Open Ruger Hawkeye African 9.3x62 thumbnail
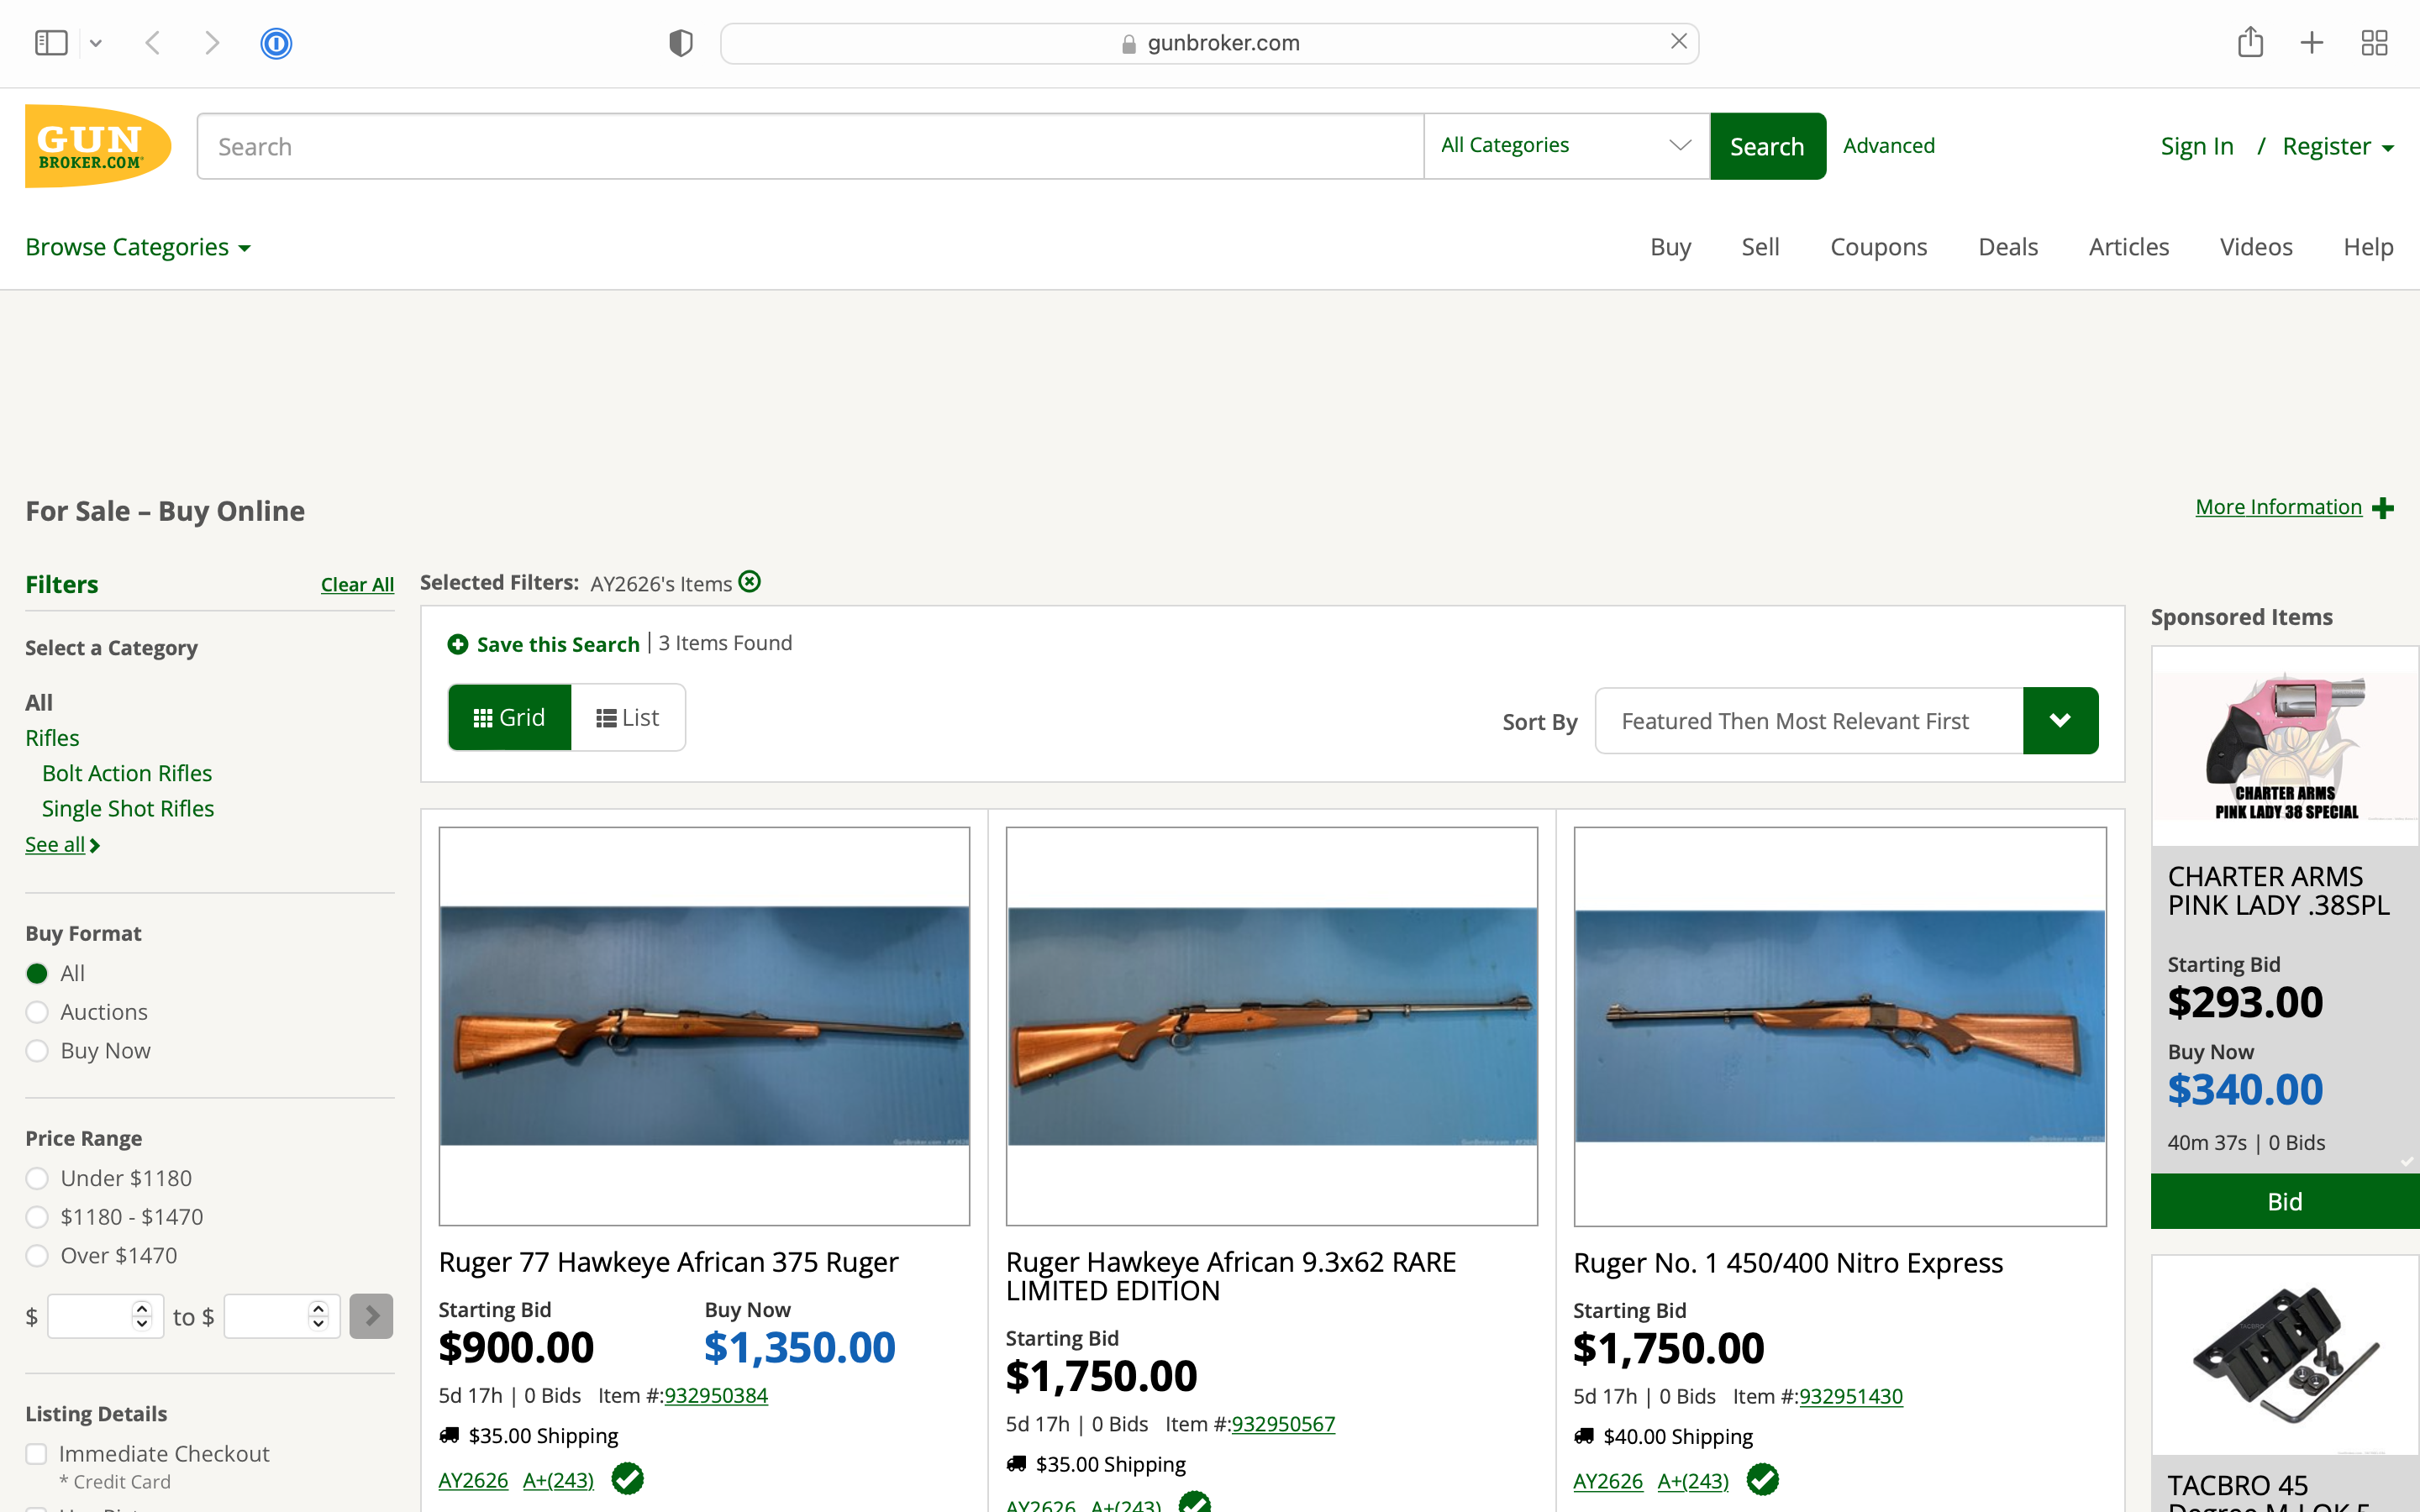 point(1271,1026)
